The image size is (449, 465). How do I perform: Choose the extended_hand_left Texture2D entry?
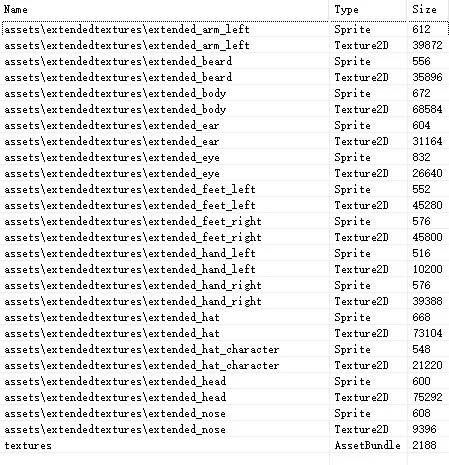click(224, 269)
